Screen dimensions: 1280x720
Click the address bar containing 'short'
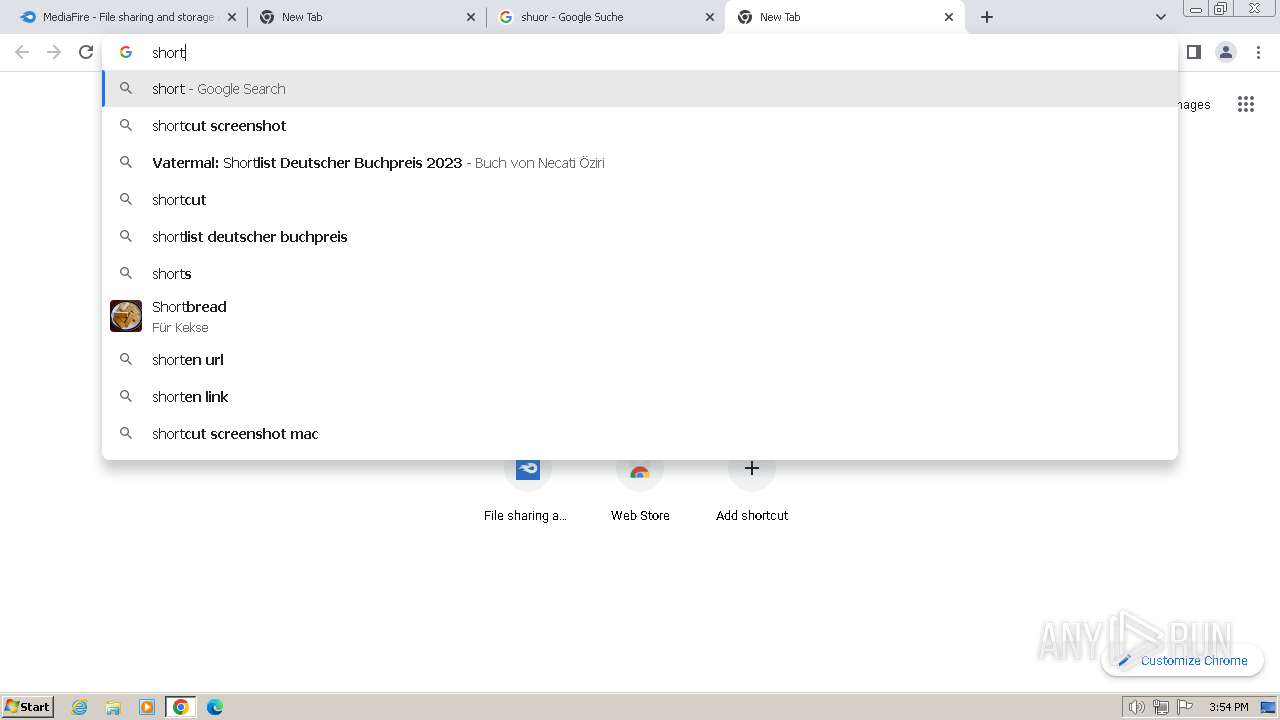point(640,52)
